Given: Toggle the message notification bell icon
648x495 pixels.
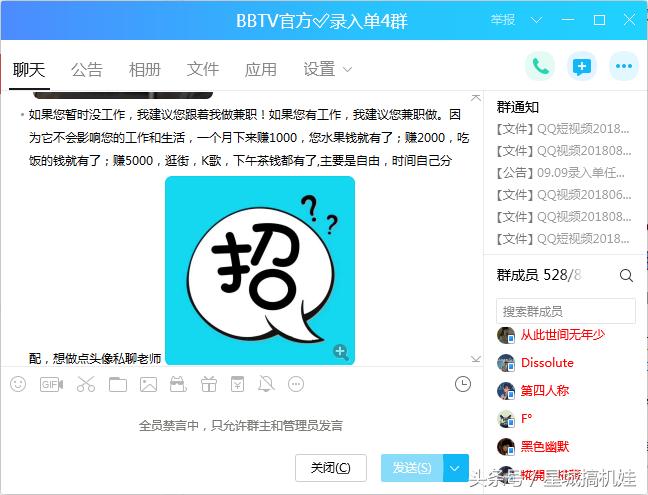Looking at the screenshot, I should (267, 384).
